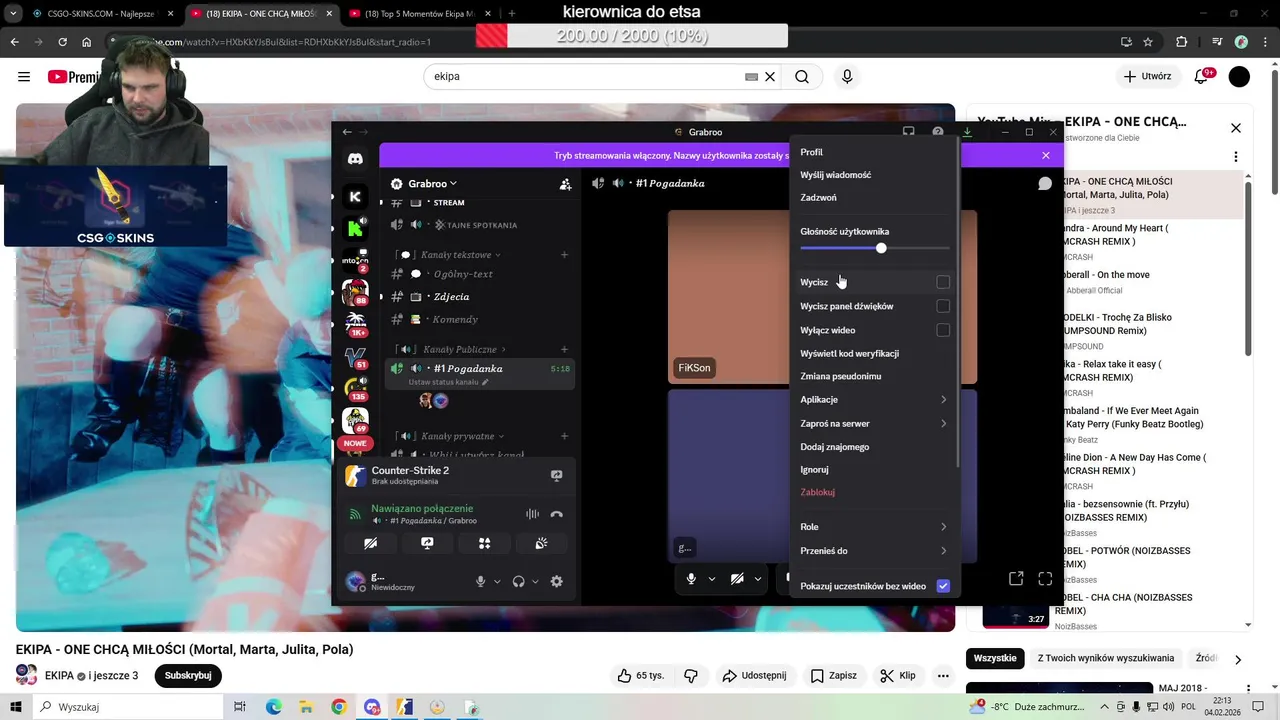Uncheck Pokazuj uczestników bez wideo
Screen dimensions: 1280x720
click(942, 586)
